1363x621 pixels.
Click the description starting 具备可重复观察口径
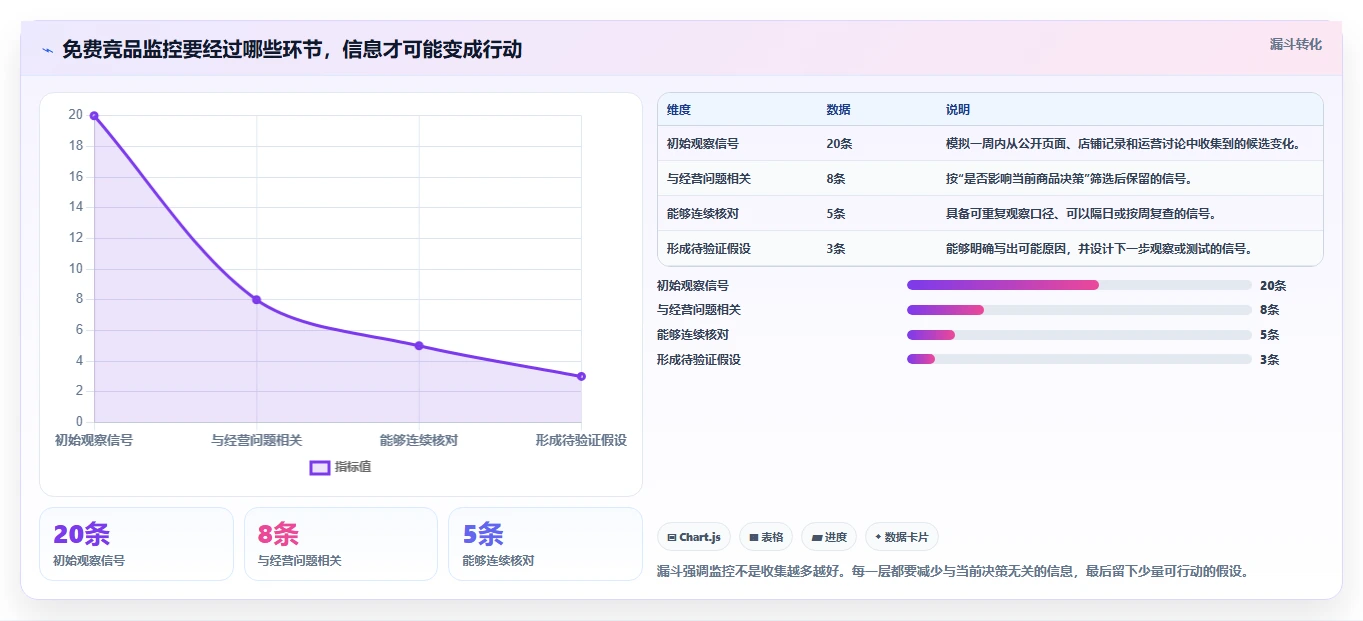(1081, 214)
